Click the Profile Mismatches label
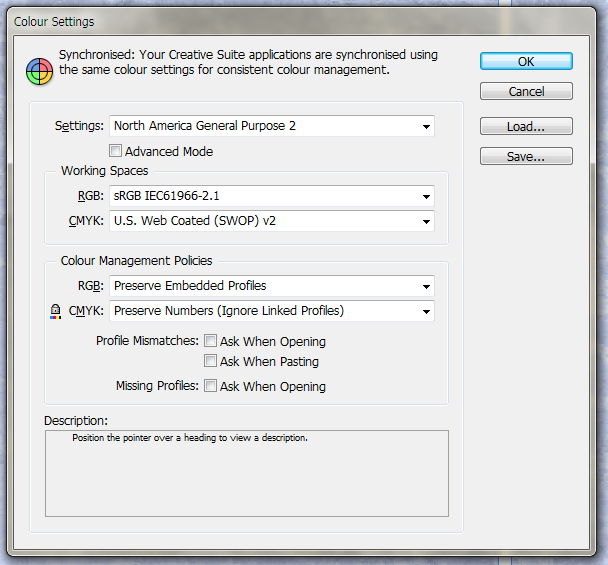Screen dimensions: 608x565 pos(147,340)
